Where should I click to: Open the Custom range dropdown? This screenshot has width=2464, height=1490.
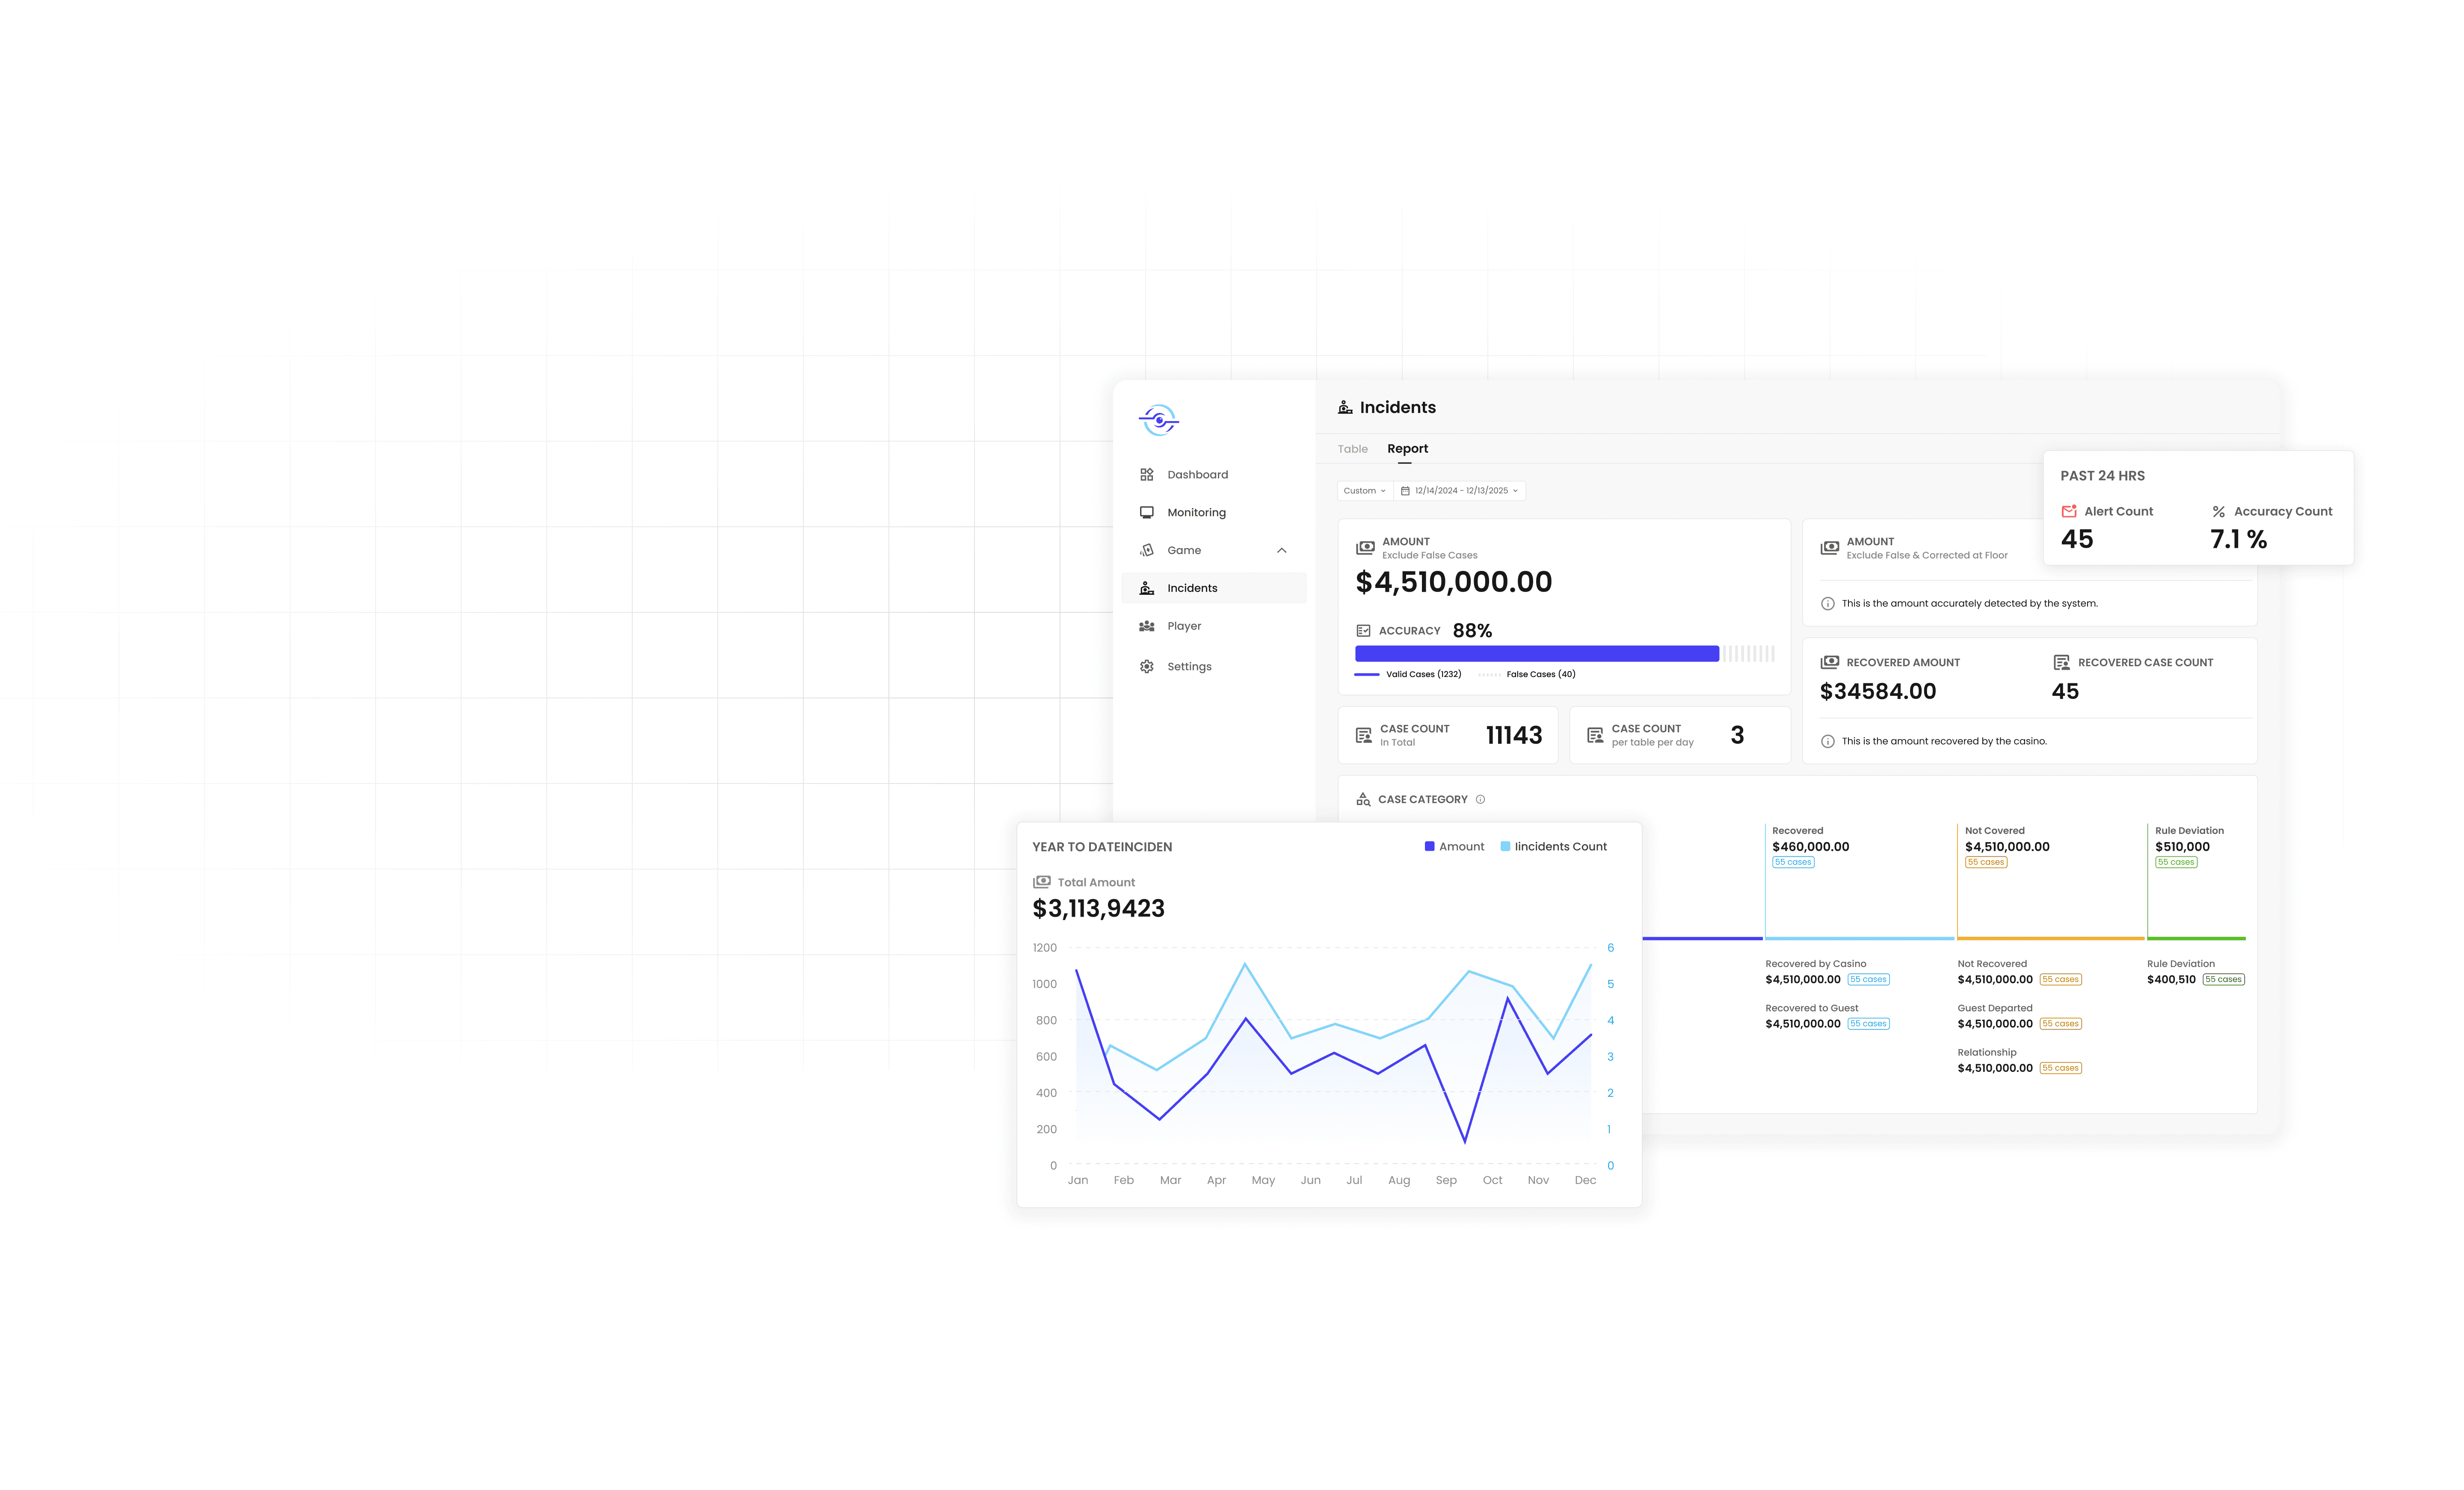click(x=1364, y=491)
